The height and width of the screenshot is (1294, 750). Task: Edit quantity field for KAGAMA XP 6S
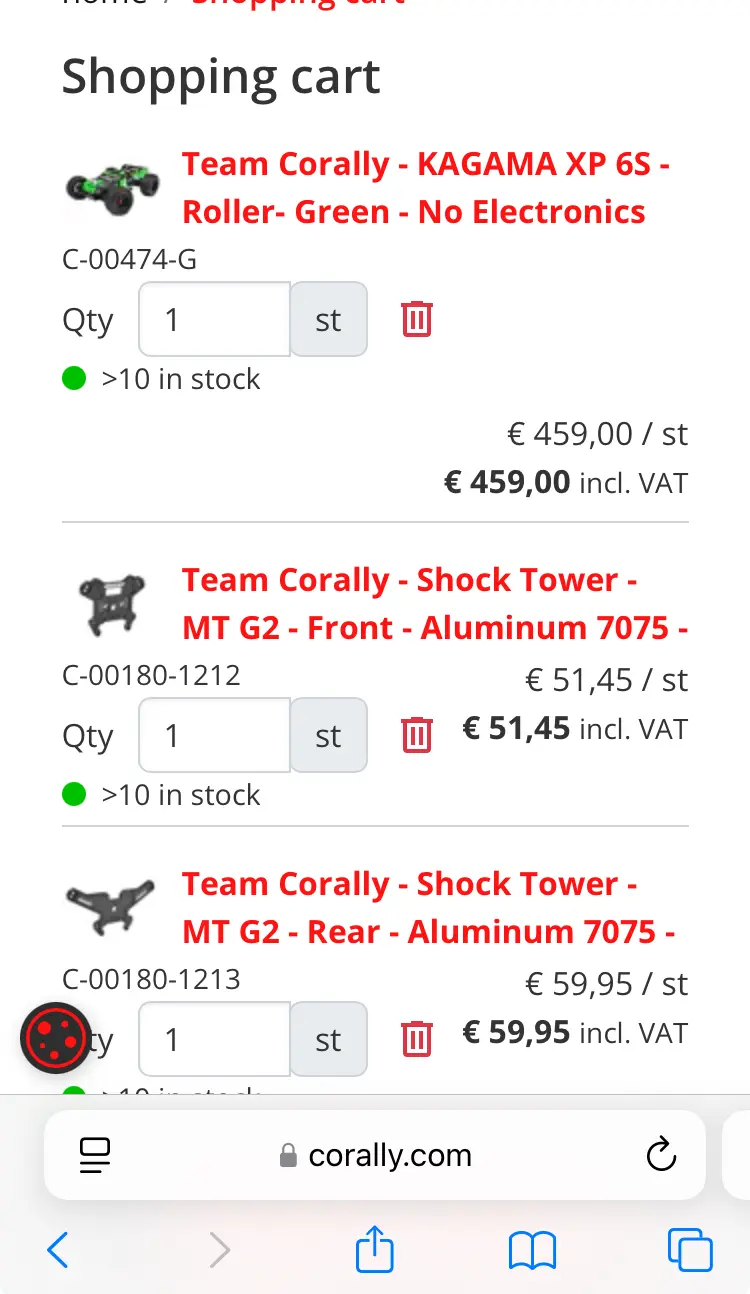pyautogui.click(x=215, y=320)
